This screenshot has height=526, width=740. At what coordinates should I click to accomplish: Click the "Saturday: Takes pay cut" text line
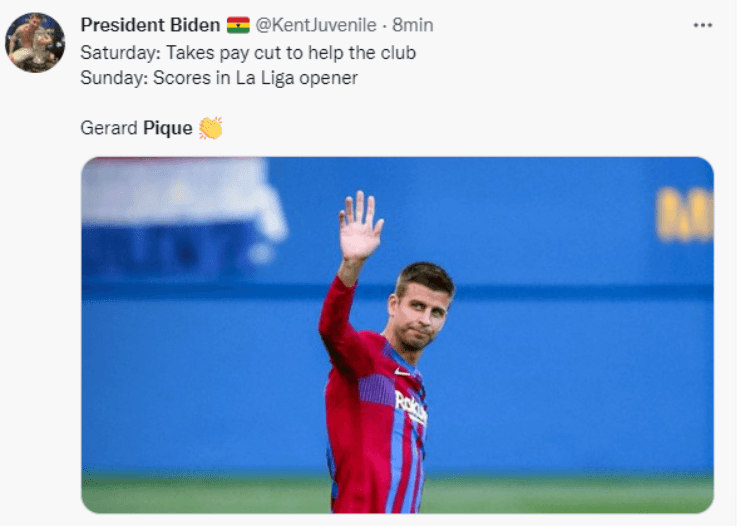pos(248,53)
